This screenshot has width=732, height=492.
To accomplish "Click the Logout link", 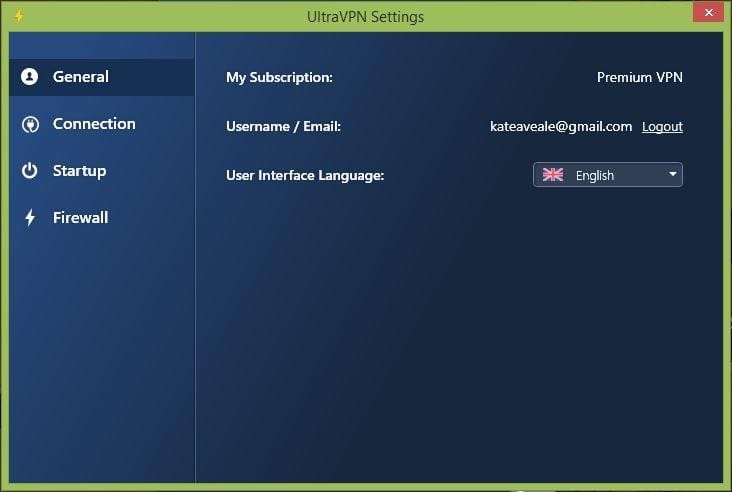I will pos(662,127).
